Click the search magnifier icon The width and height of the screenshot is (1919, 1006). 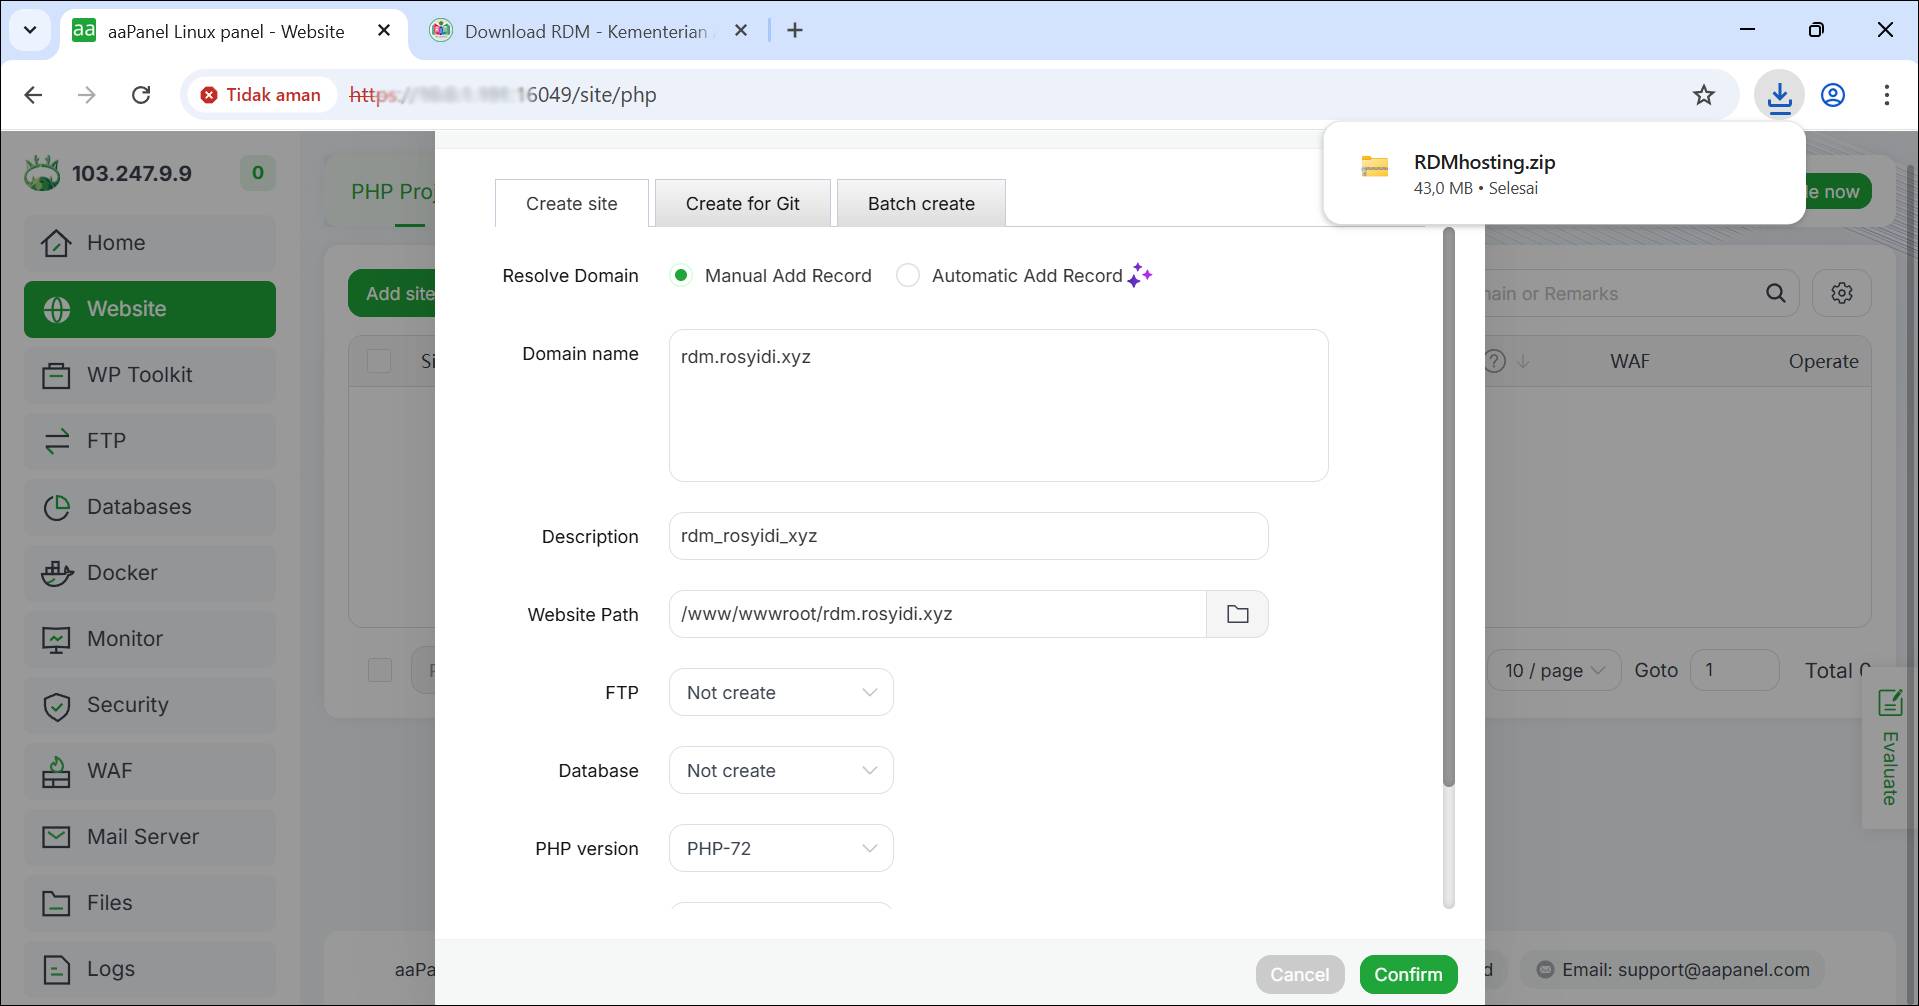click(1775, 293)
